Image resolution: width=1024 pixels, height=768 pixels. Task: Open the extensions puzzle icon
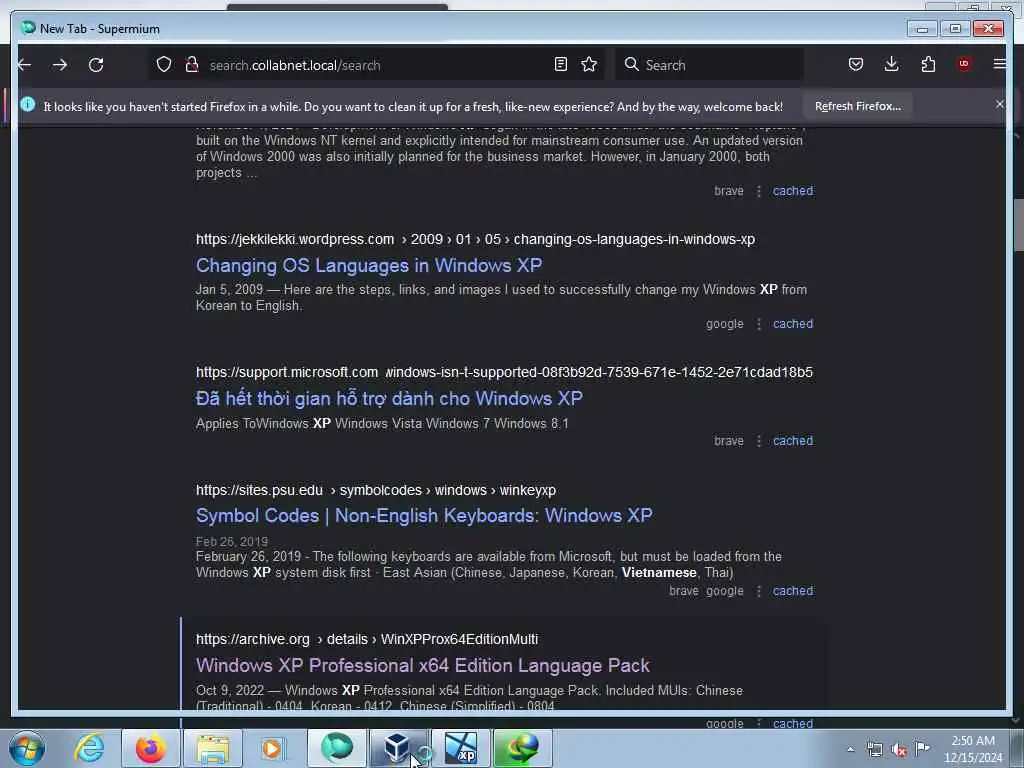point(928,64)
